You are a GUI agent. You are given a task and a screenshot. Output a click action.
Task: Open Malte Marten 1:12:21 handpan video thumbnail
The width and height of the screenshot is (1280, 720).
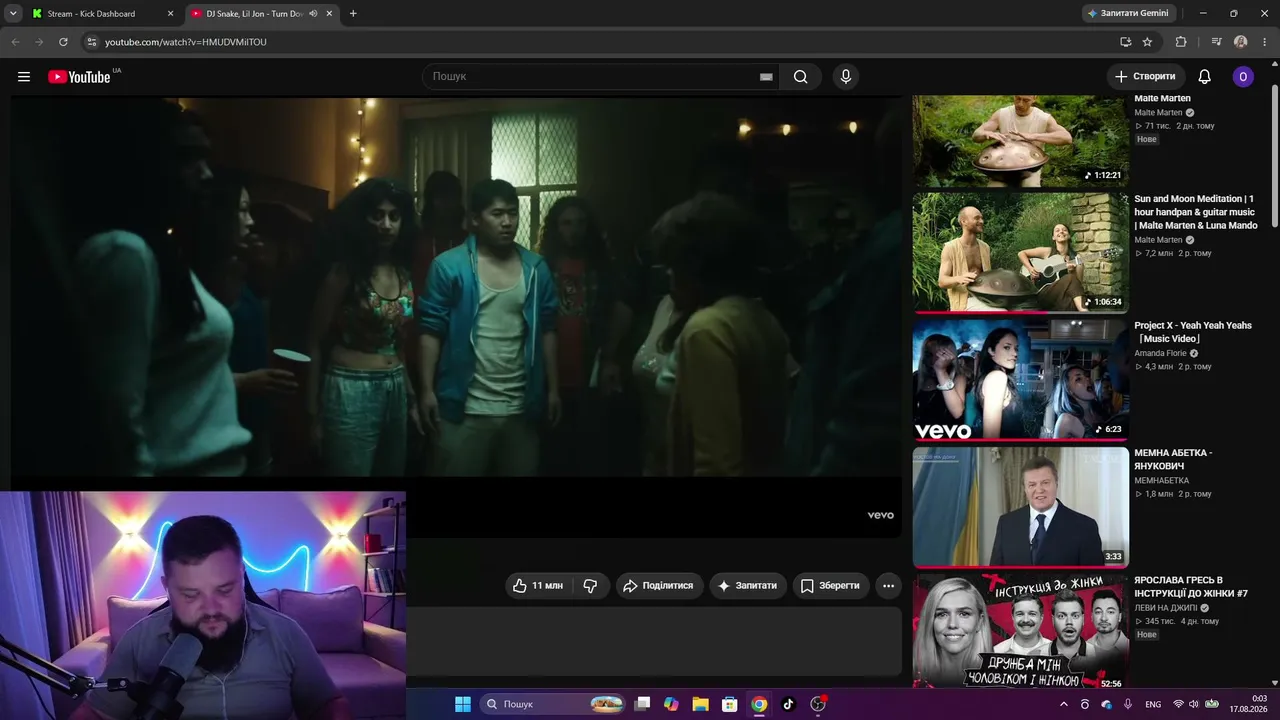point(1021,141)
